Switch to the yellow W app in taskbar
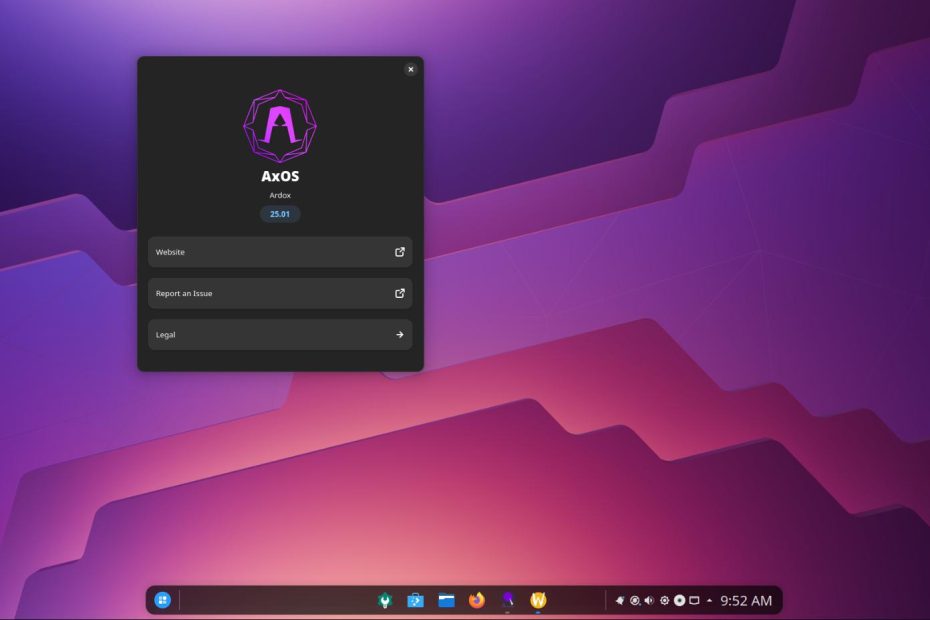 click(538, 600)
